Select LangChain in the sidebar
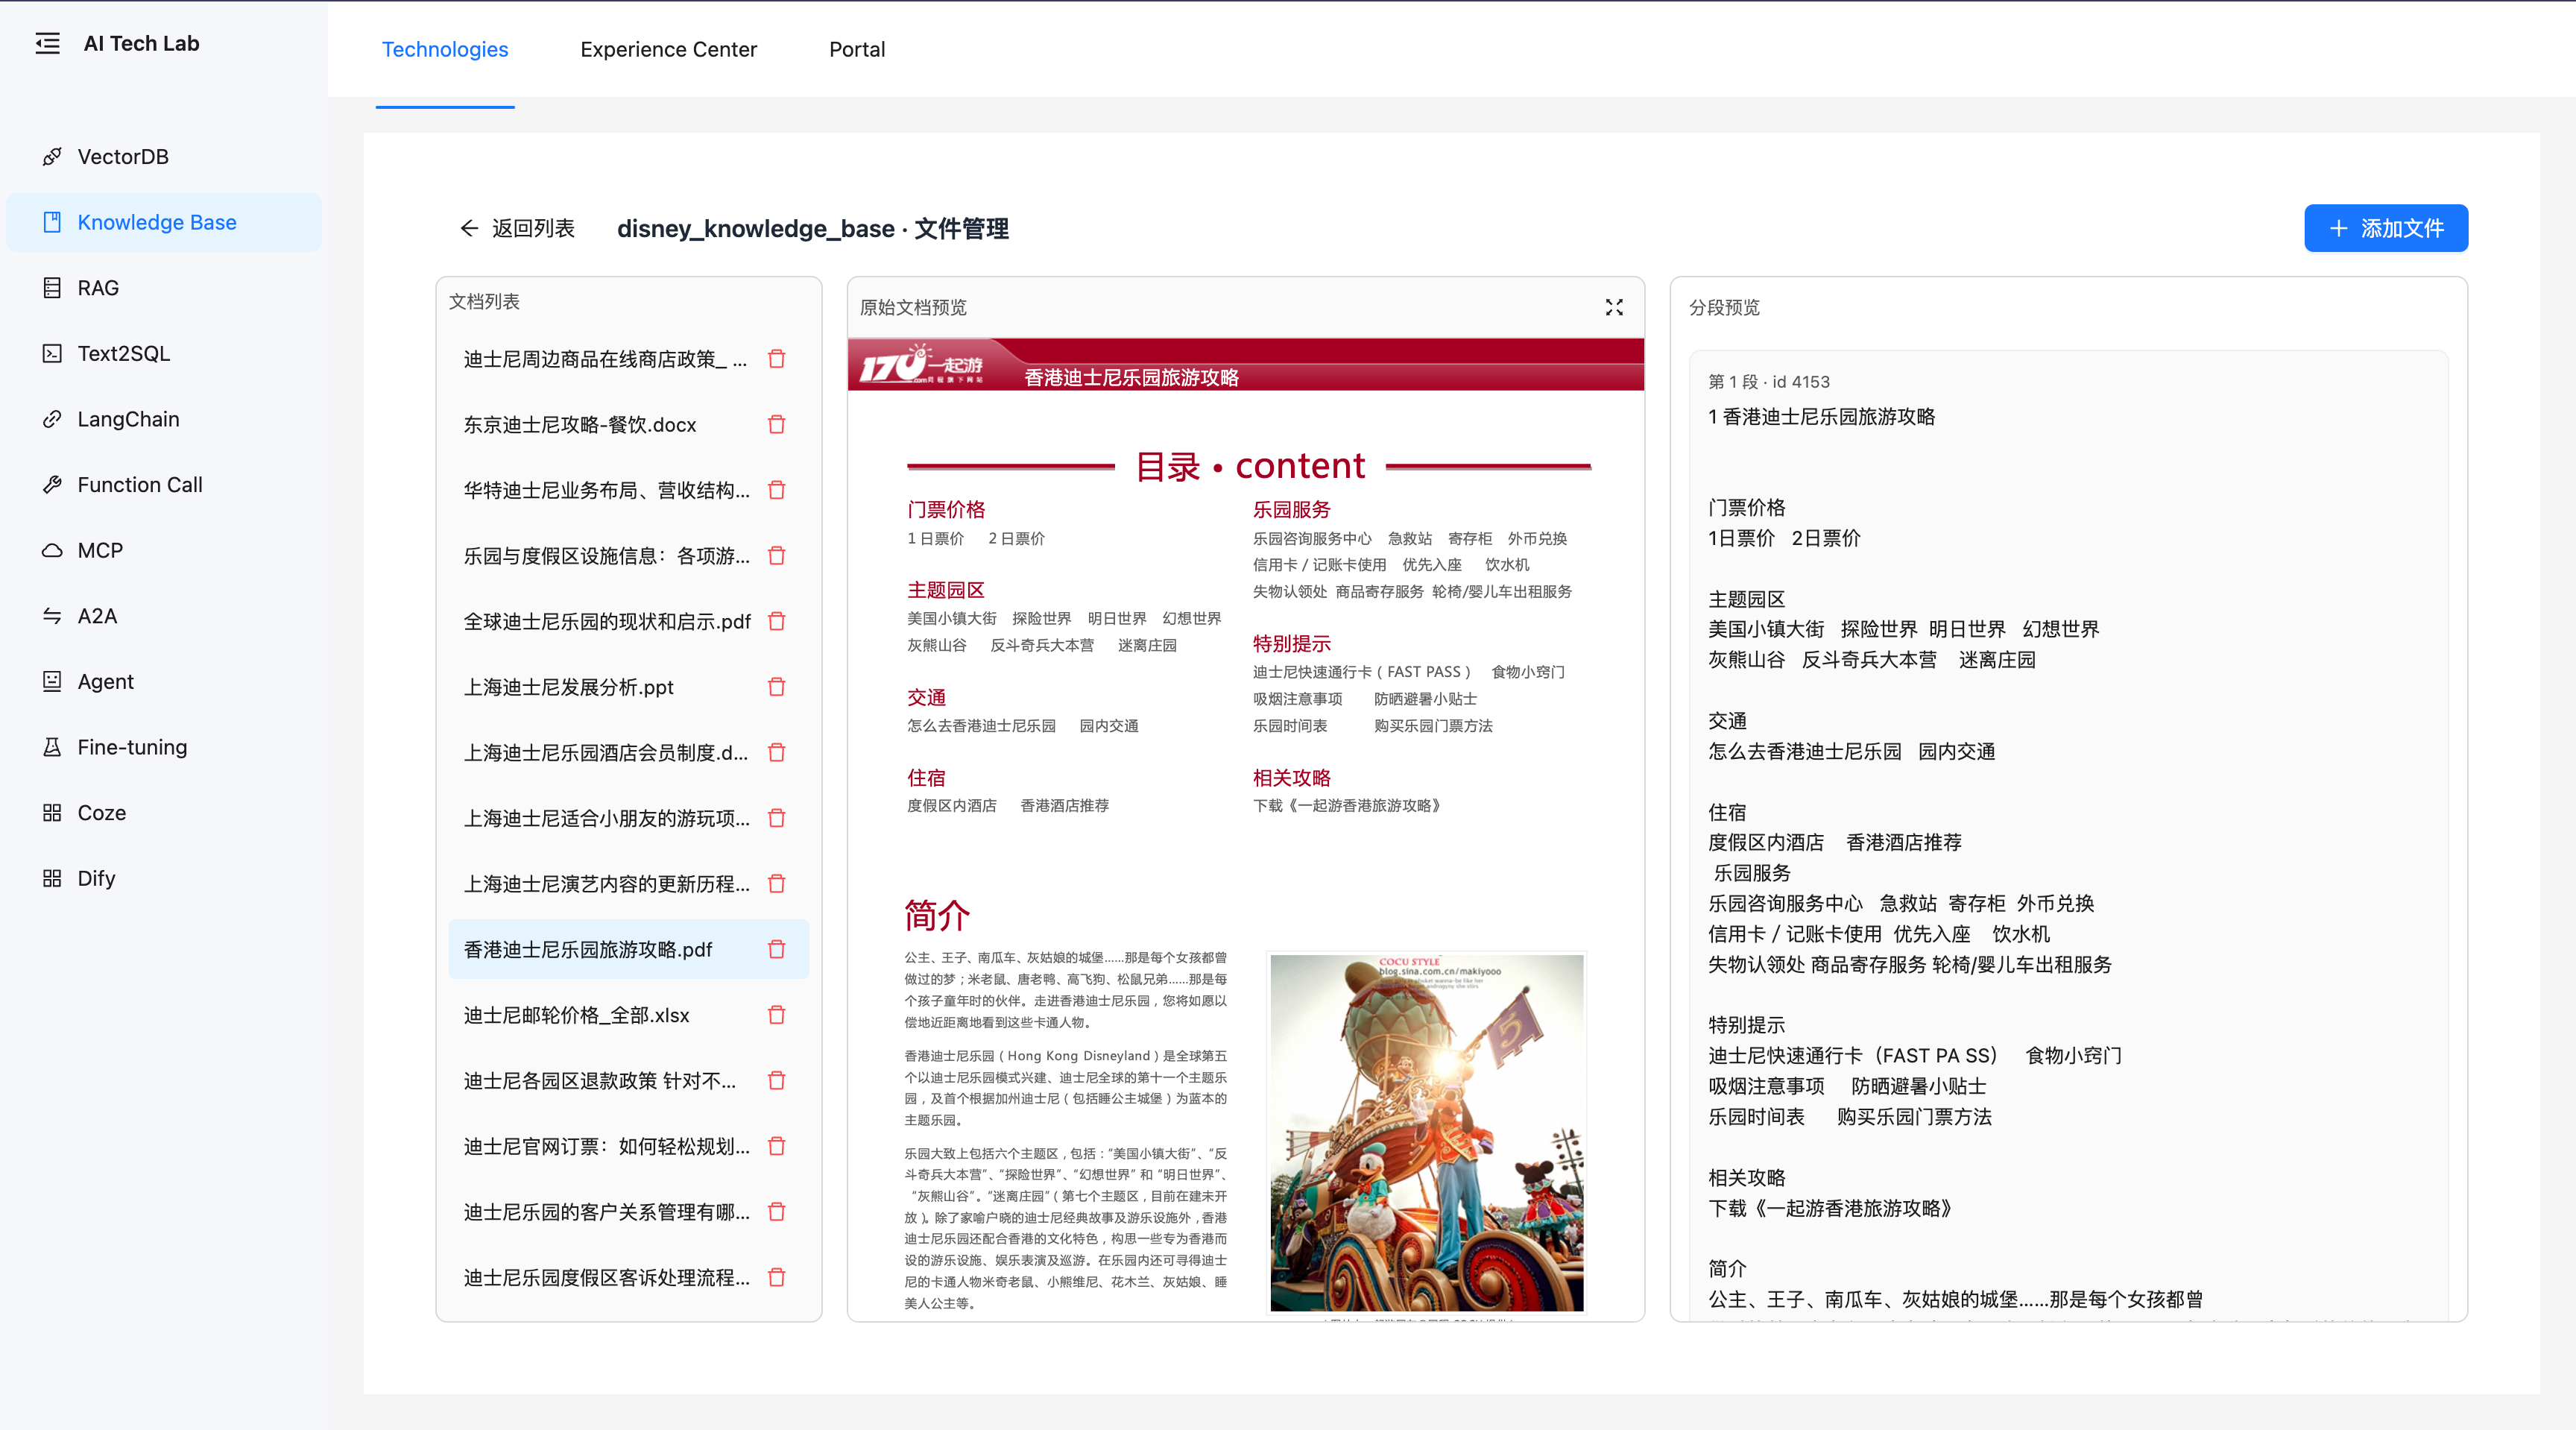2576x1430 pixels. [x=164, y=419]
